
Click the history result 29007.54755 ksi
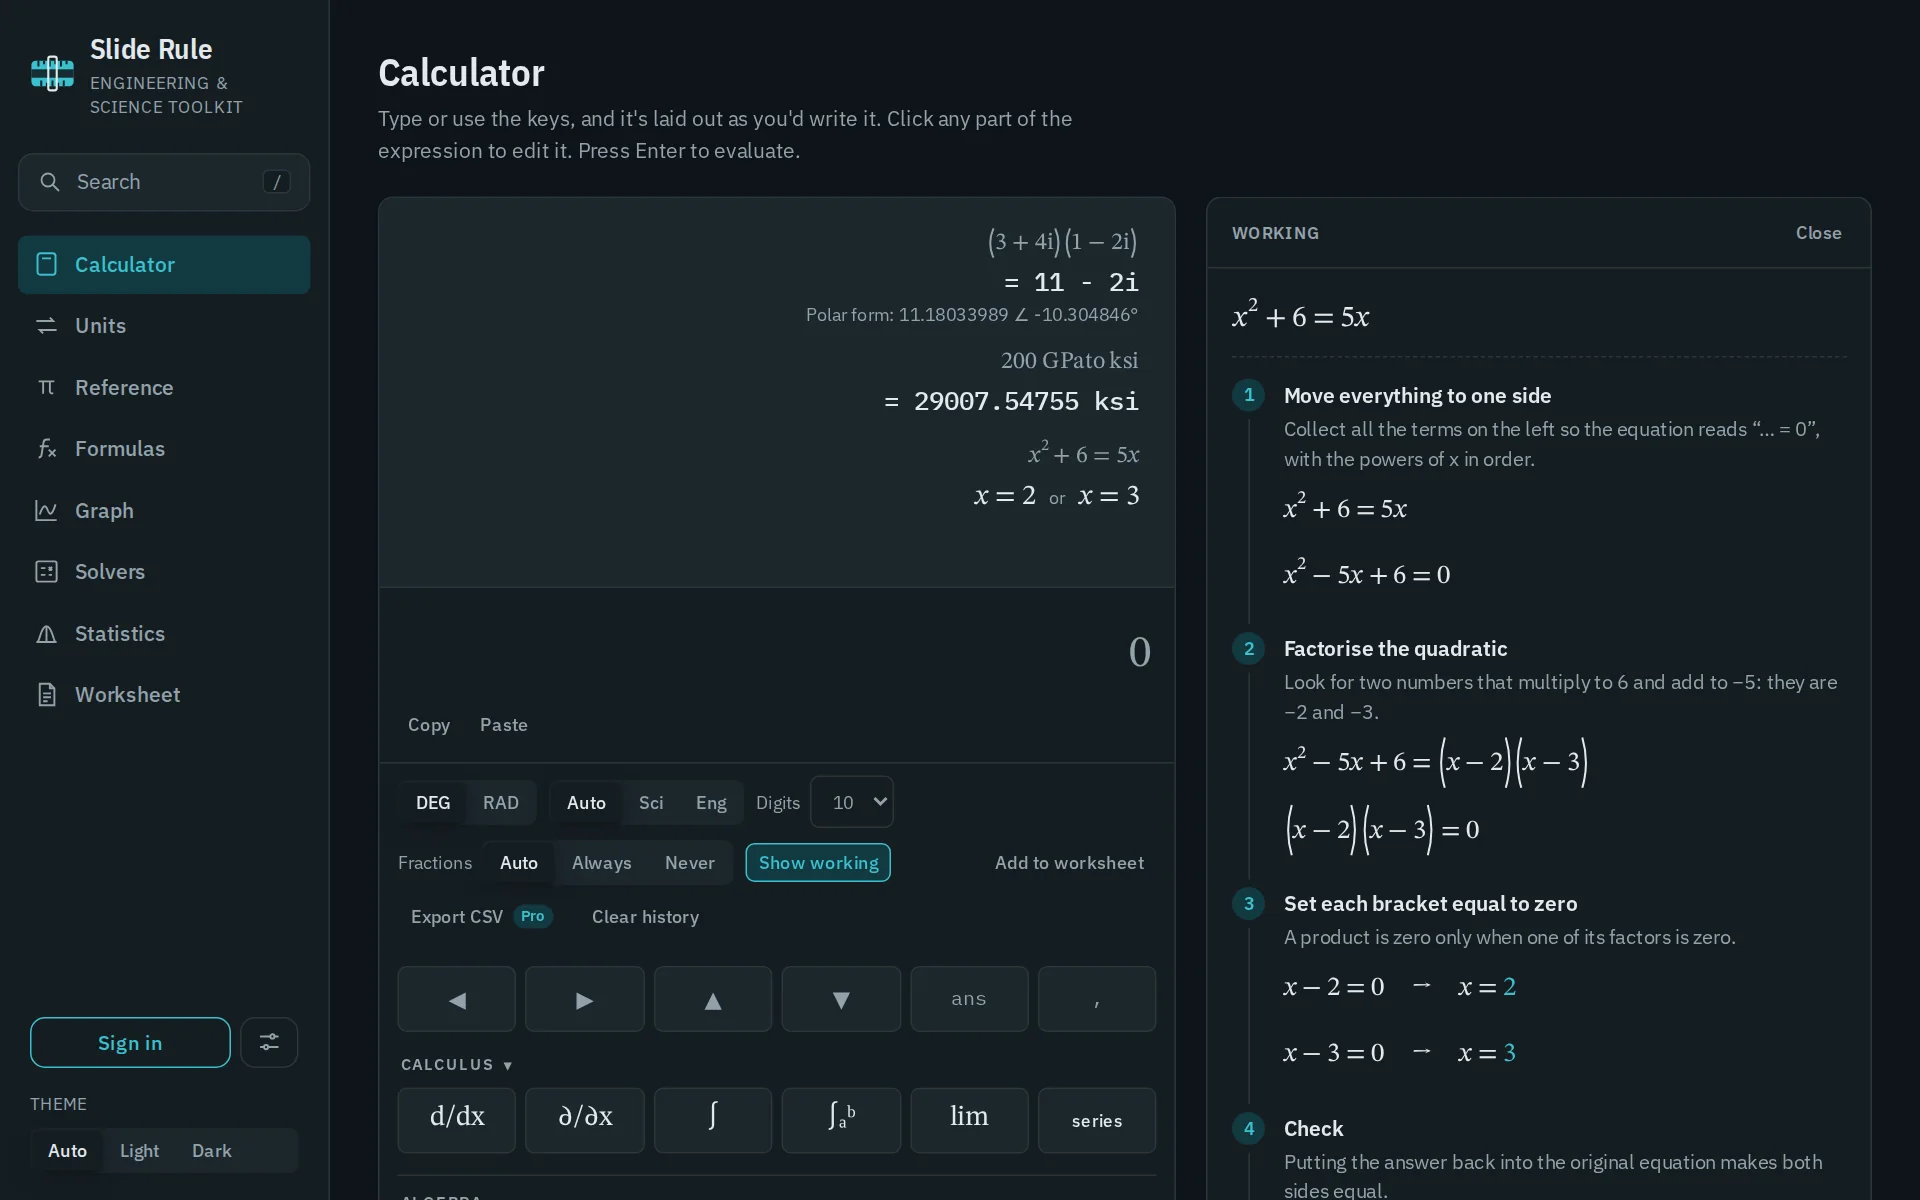(1011, 401)
